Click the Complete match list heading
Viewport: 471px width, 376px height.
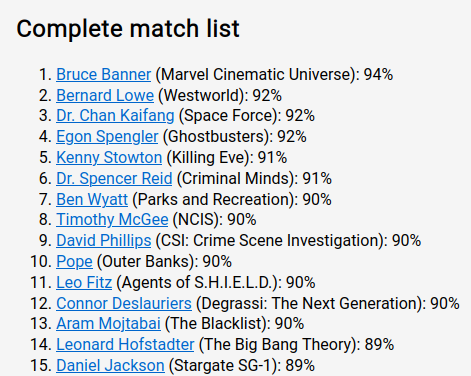128,29
